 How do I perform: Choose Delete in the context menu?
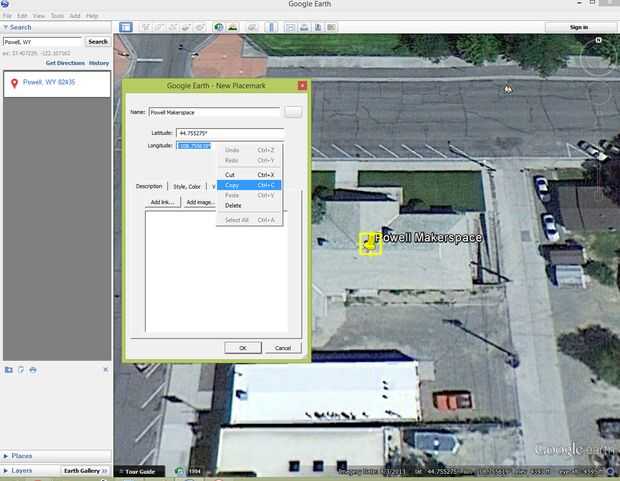tap(249, 206)
